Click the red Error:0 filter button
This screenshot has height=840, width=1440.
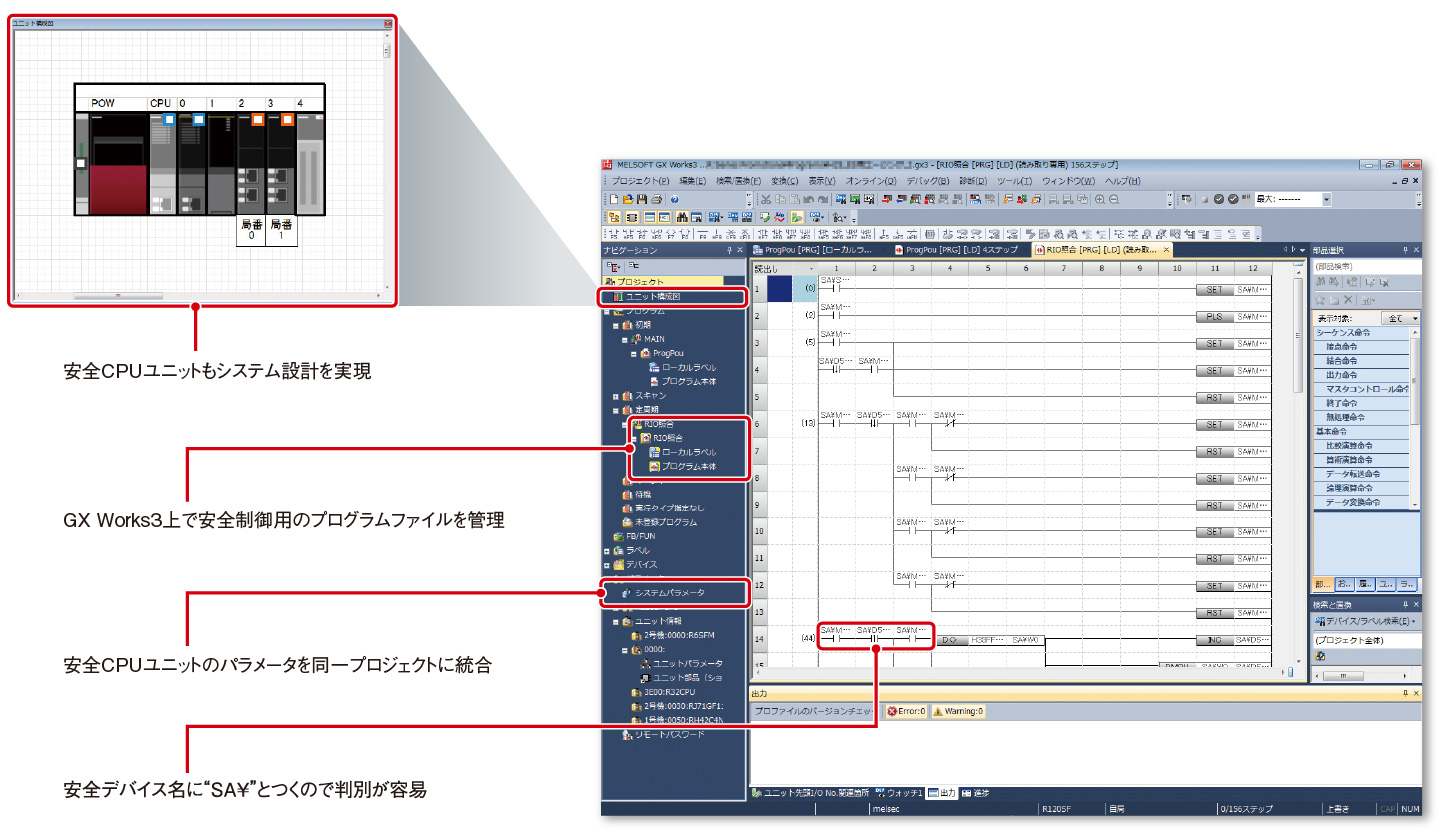click(906, 711)
